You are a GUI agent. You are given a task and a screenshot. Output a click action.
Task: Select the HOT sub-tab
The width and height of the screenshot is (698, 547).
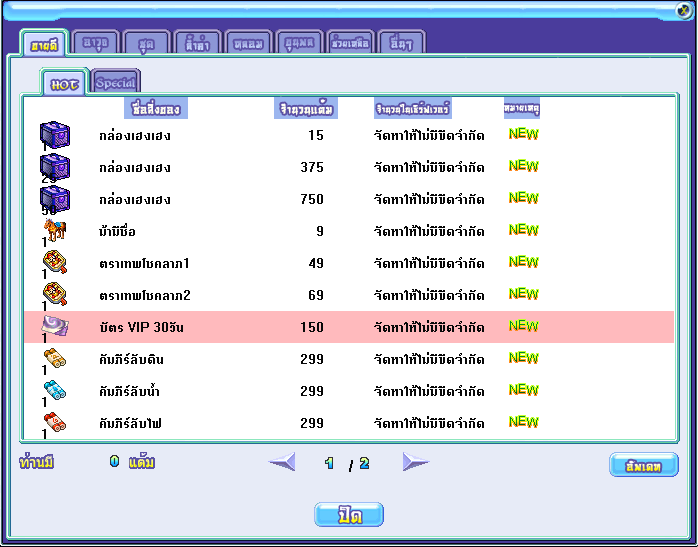65,82
